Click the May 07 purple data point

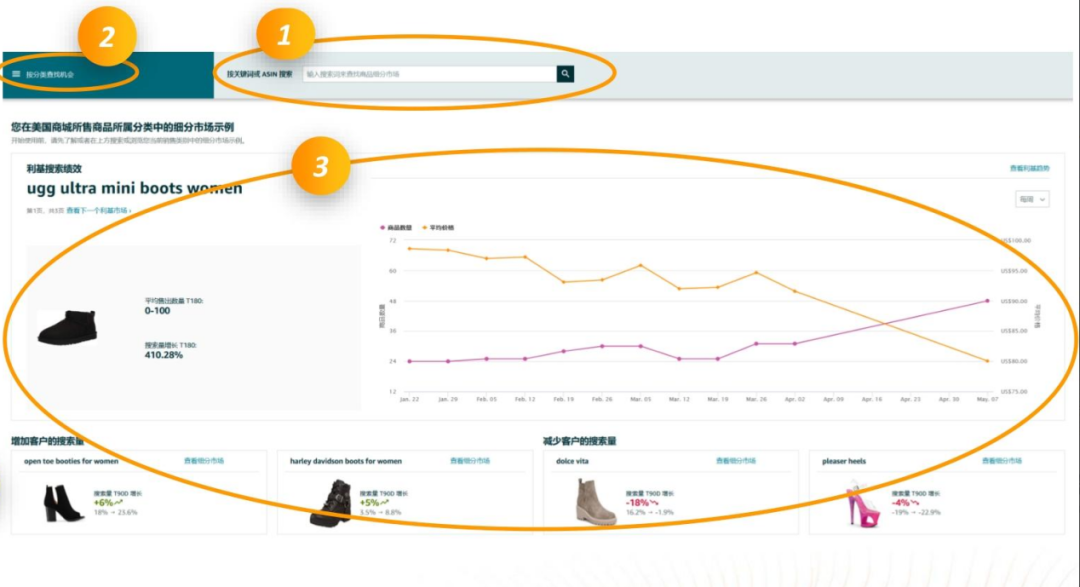click(x=987, y=301)
